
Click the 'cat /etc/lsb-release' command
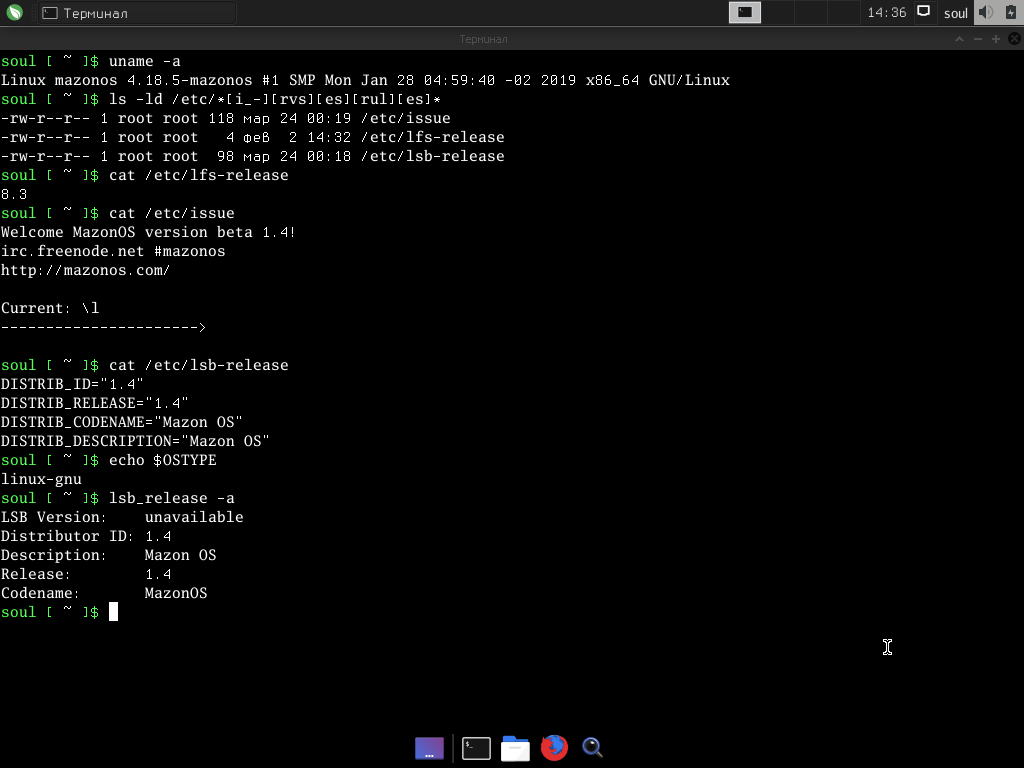(x=199, y=365)
